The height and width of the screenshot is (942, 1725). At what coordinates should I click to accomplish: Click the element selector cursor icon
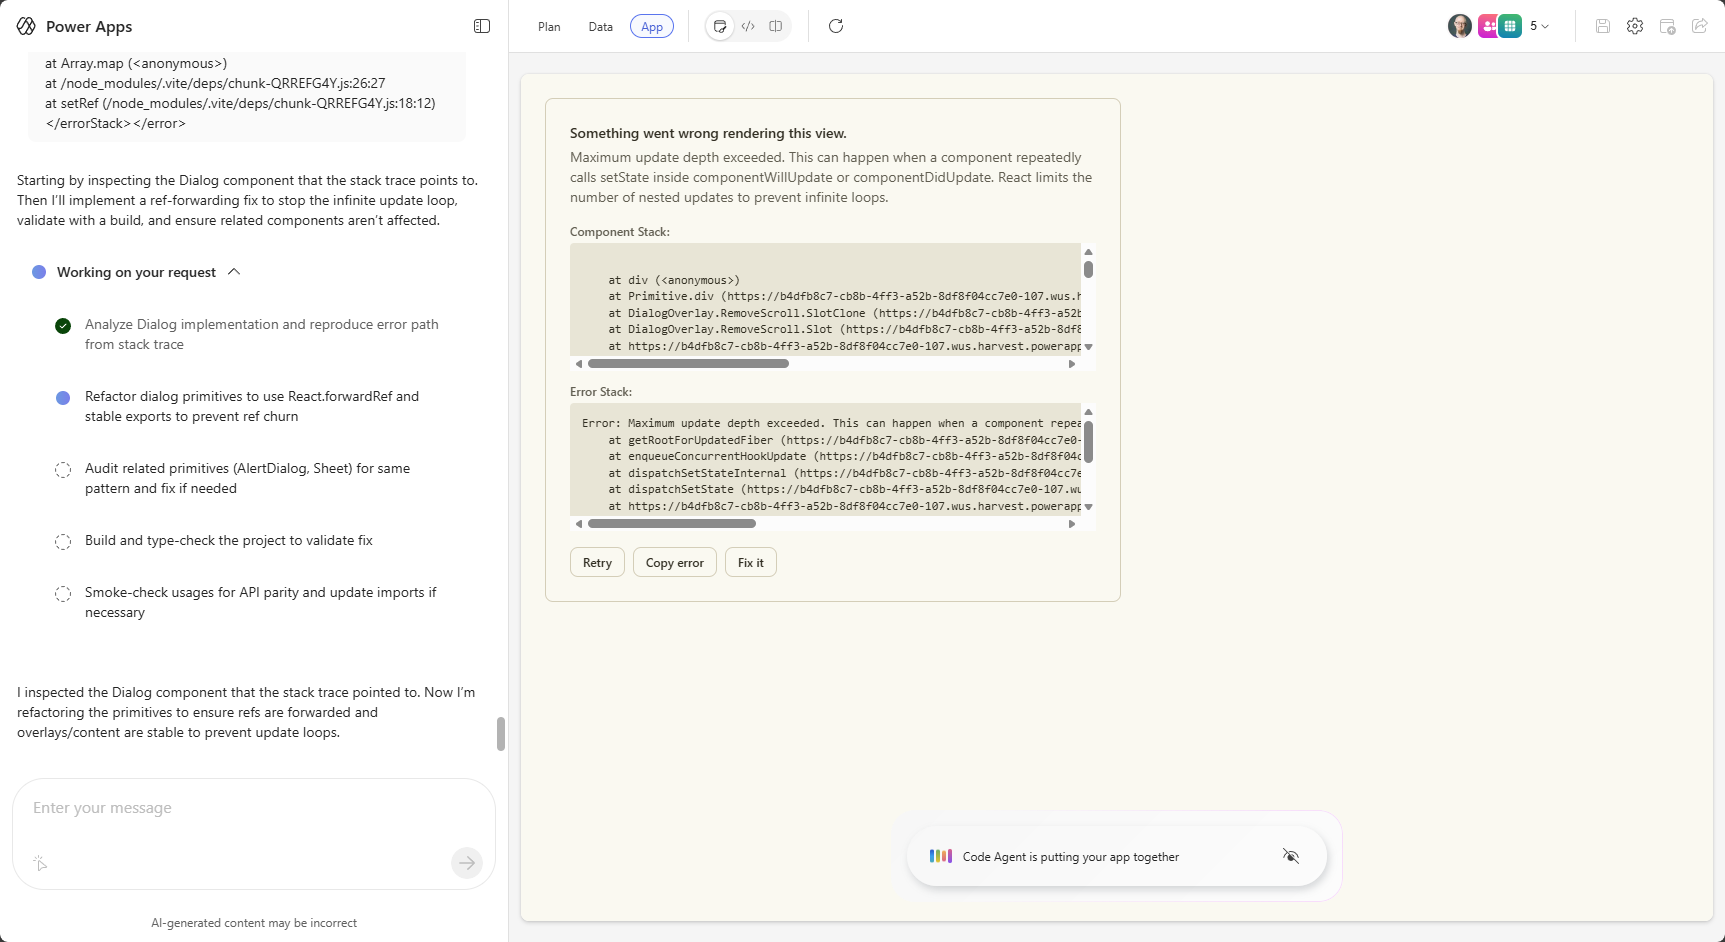pyautogui.click(x=40, y=863)
